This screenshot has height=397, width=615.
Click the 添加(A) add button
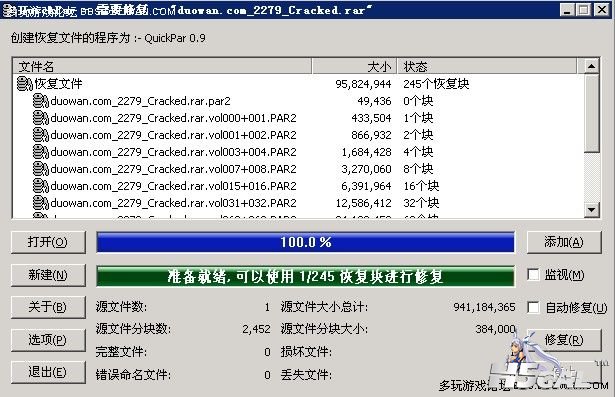564,242
